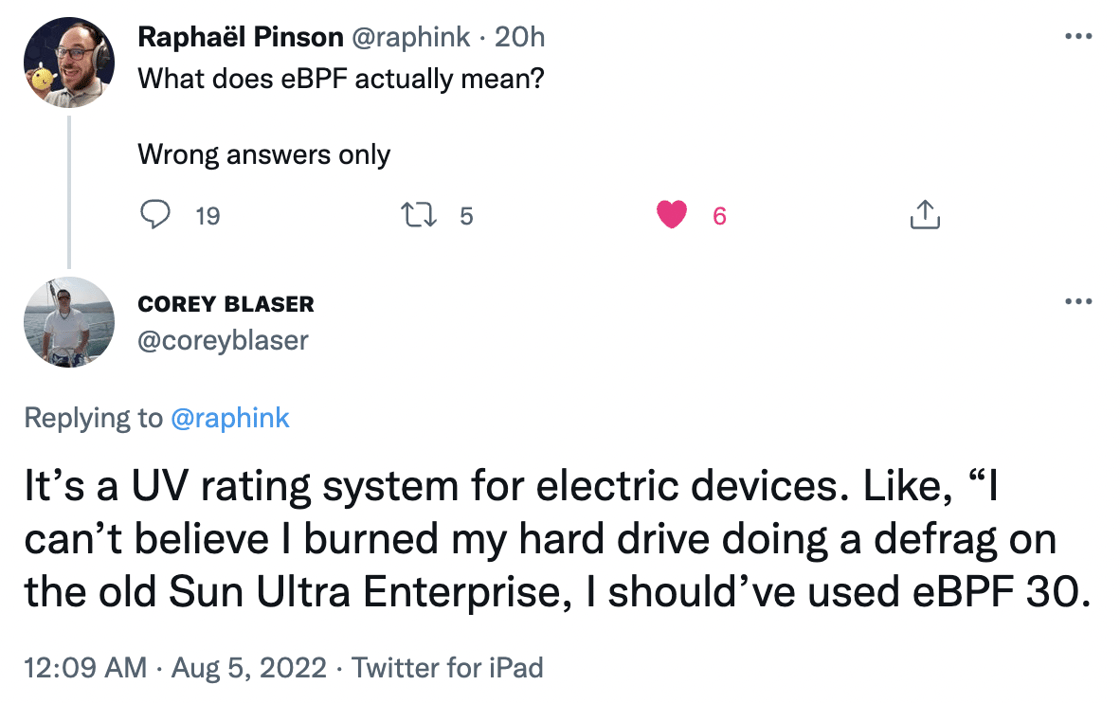Open the share icon on the first tweet
The image size is (1120, 703).
(x=925, y=215)
